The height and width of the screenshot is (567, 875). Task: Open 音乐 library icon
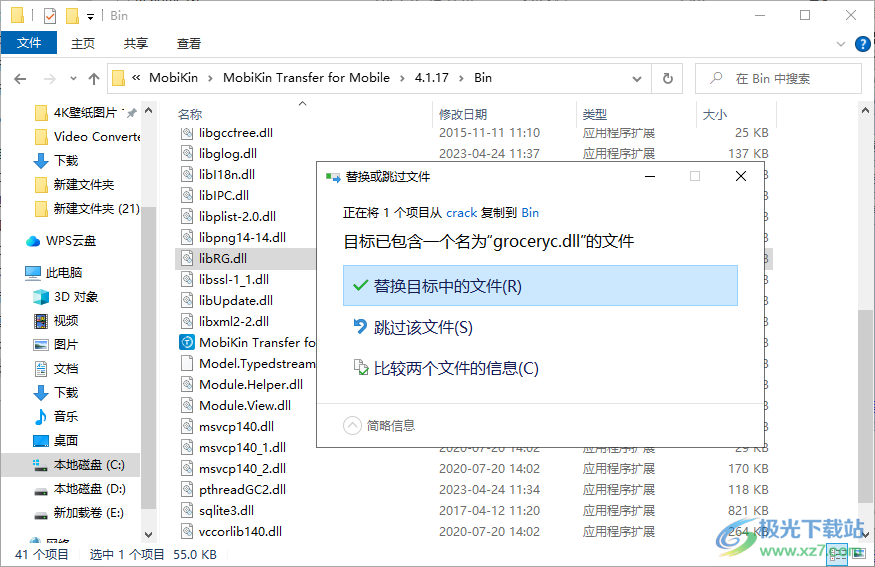point(41,416)
